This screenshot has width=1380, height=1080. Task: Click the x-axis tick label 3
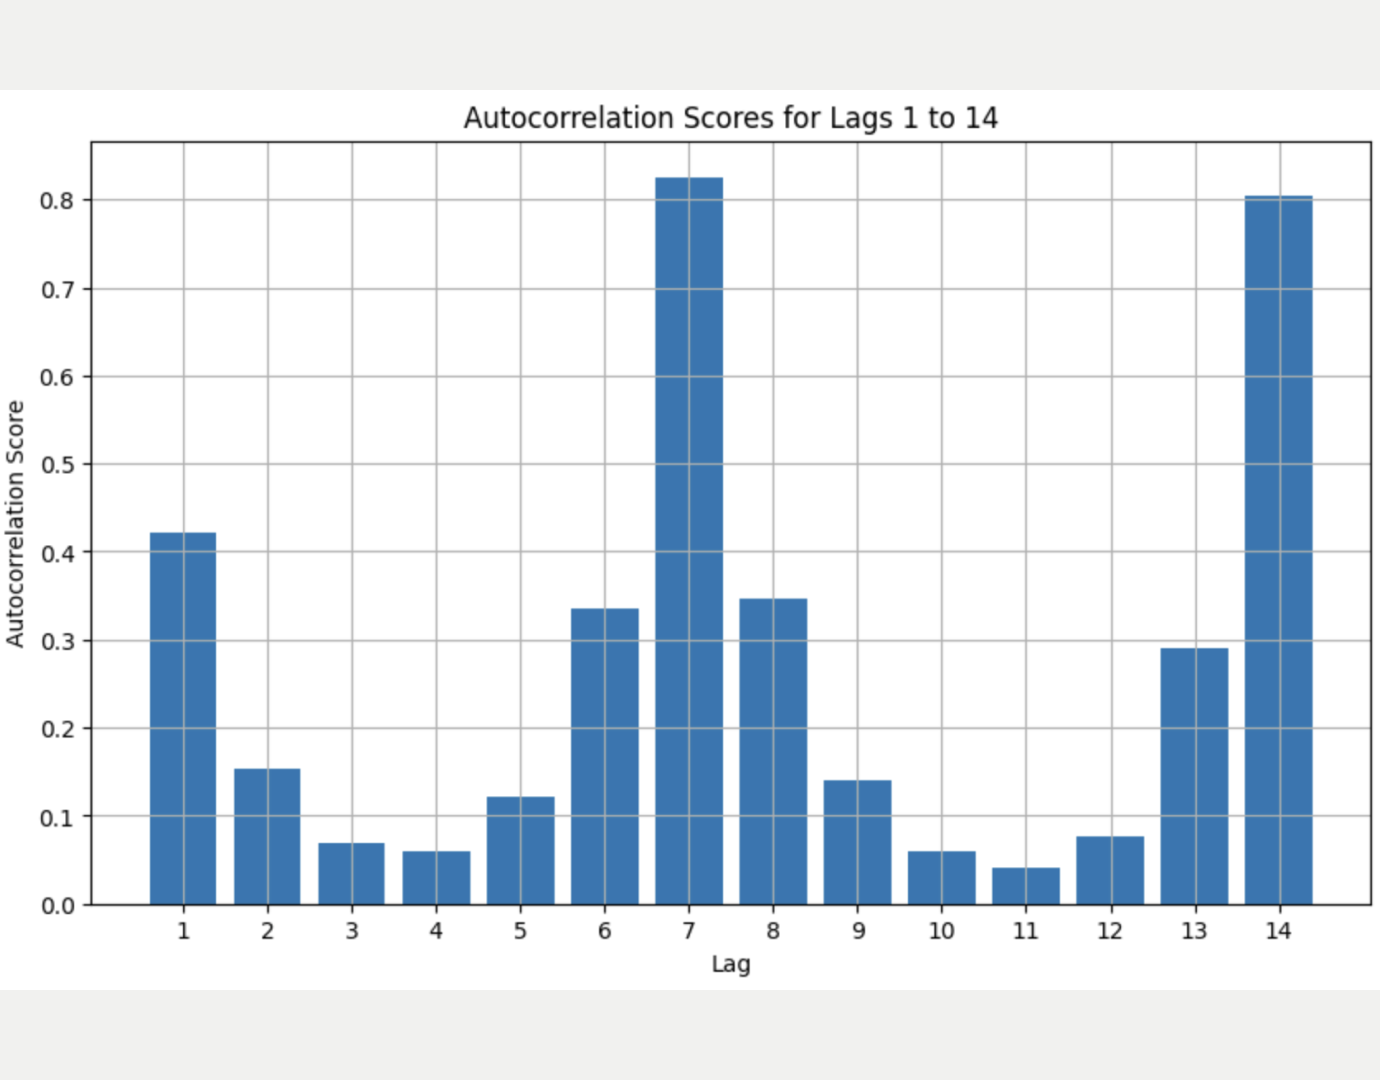pyautogui.click(x=352, y=931)
